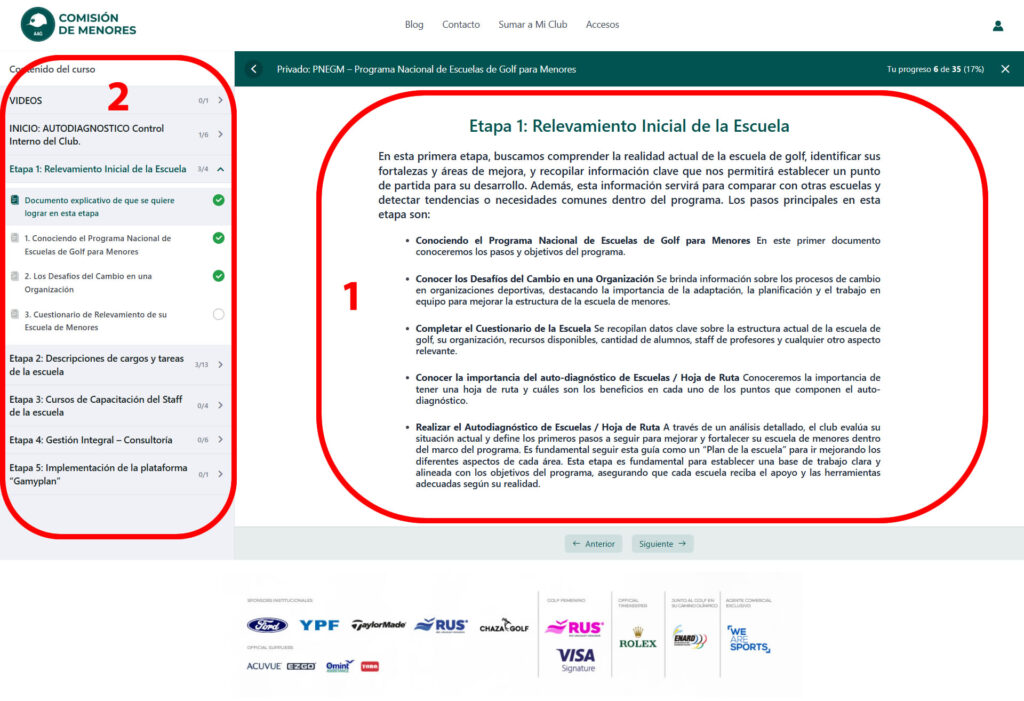Close the course view with X
Viewport: 1024px width, 701px height.
[x=1005, y=69]
